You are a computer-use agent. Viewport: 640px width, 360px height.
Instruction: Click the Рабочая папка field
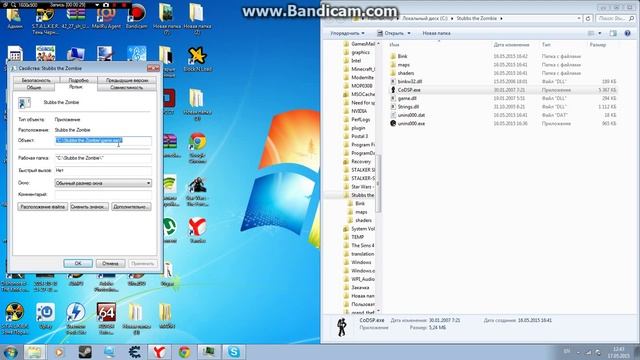103,158
